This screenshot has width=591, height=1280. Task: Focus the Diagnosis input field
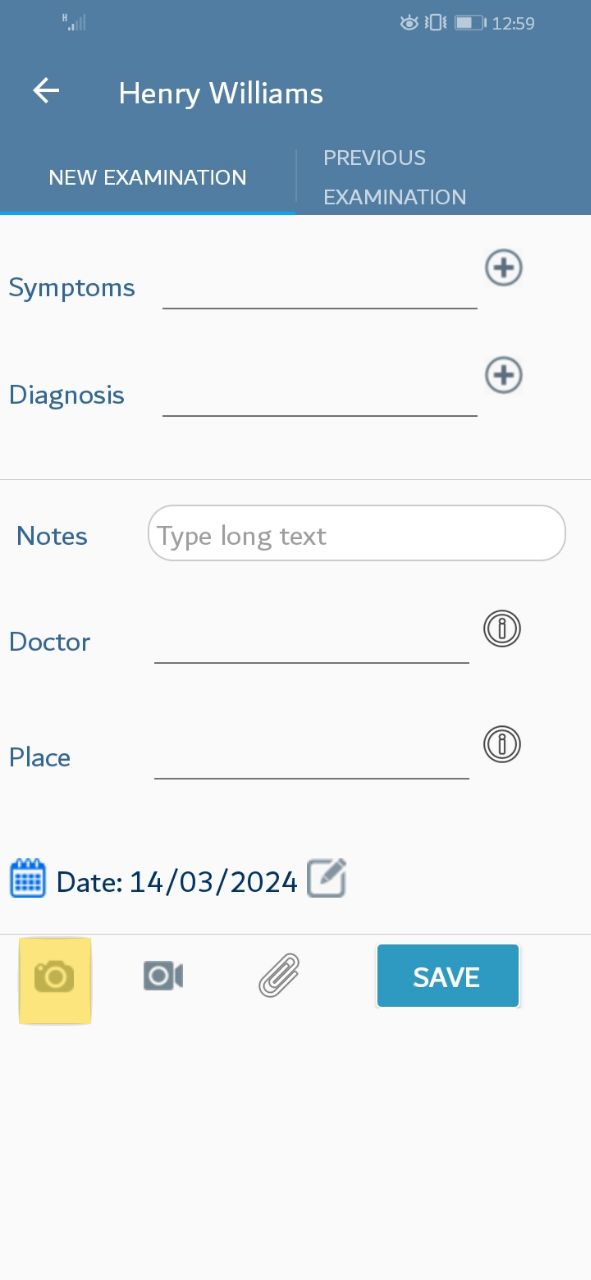point(320,396)
